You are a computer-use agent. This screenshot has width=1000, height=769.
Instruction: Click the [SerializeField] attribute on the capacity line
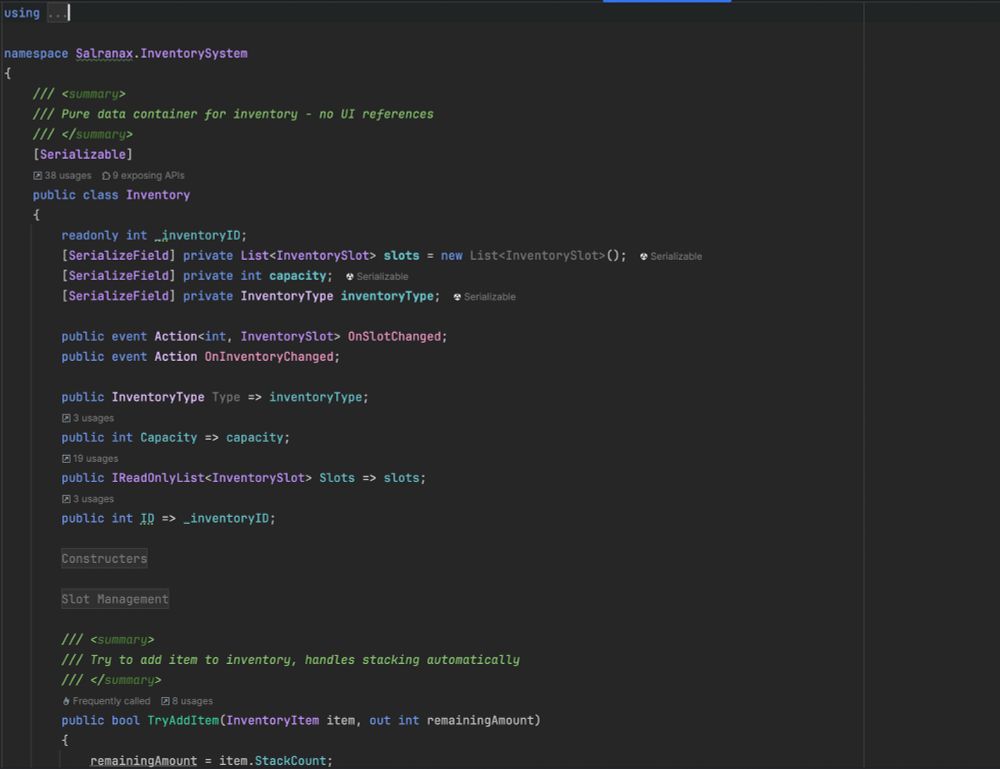tap(118, 275)
